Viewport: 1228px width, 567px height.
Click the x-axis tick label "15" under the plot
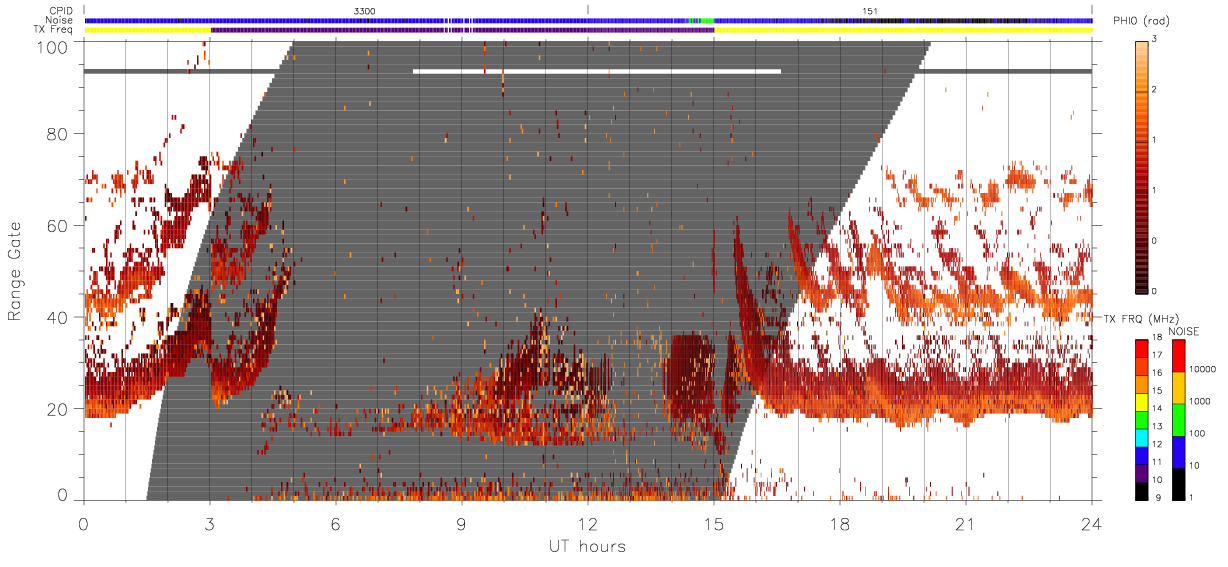pyautogui.click(x=714, y=523)
